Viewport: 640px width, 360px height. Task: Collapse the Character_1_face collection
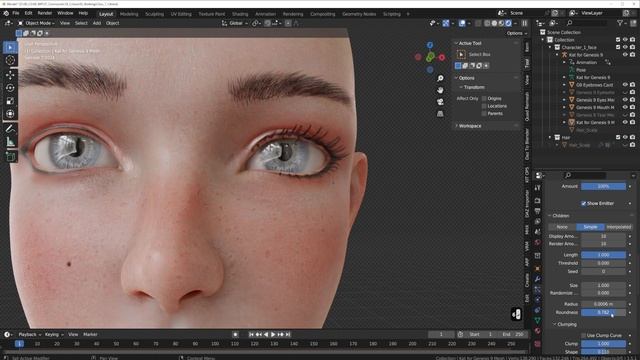(550, 47)
